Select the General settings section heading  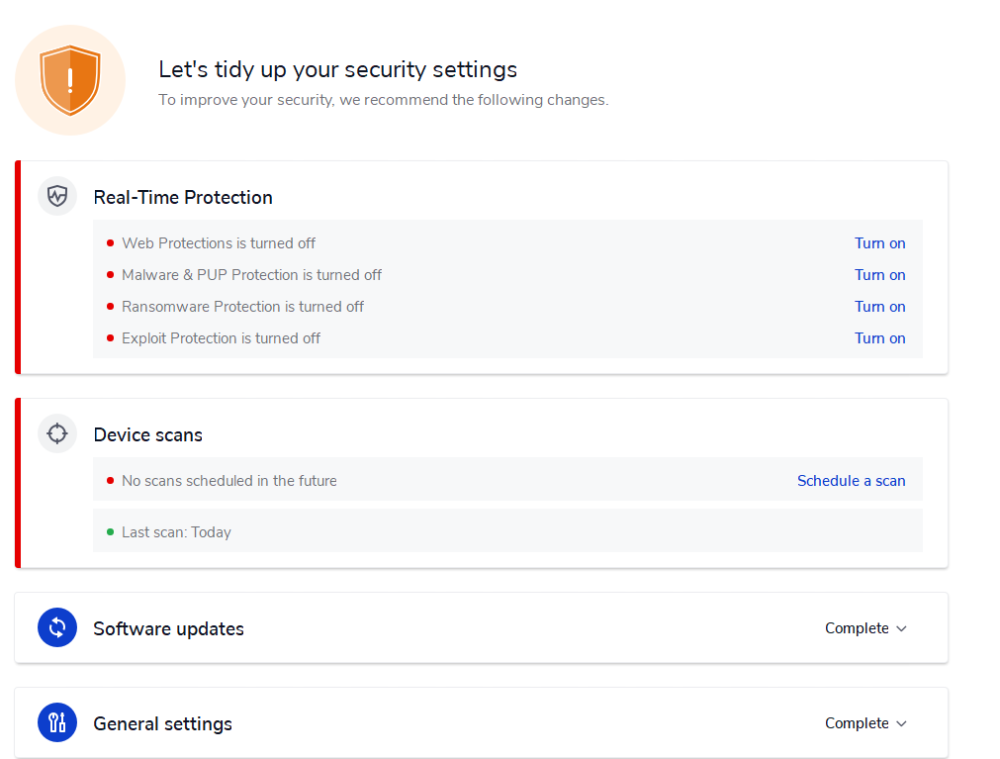pos(162,724)
